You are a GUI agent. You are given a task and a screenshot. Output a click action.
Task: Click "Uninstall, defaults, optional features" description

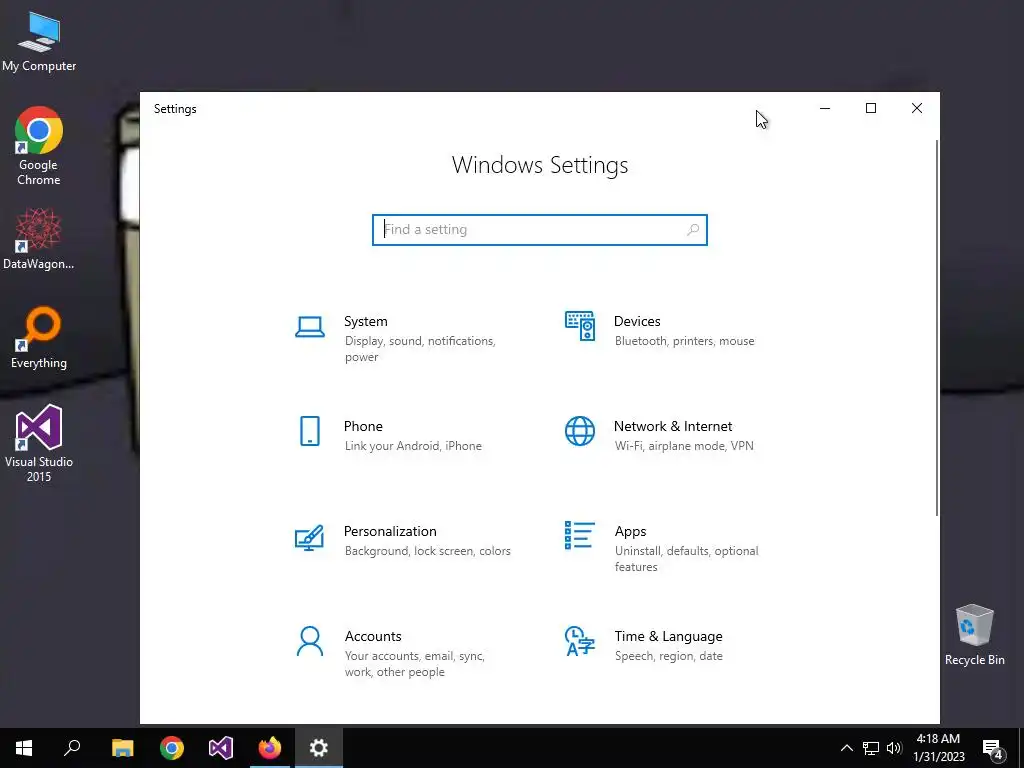686,558
